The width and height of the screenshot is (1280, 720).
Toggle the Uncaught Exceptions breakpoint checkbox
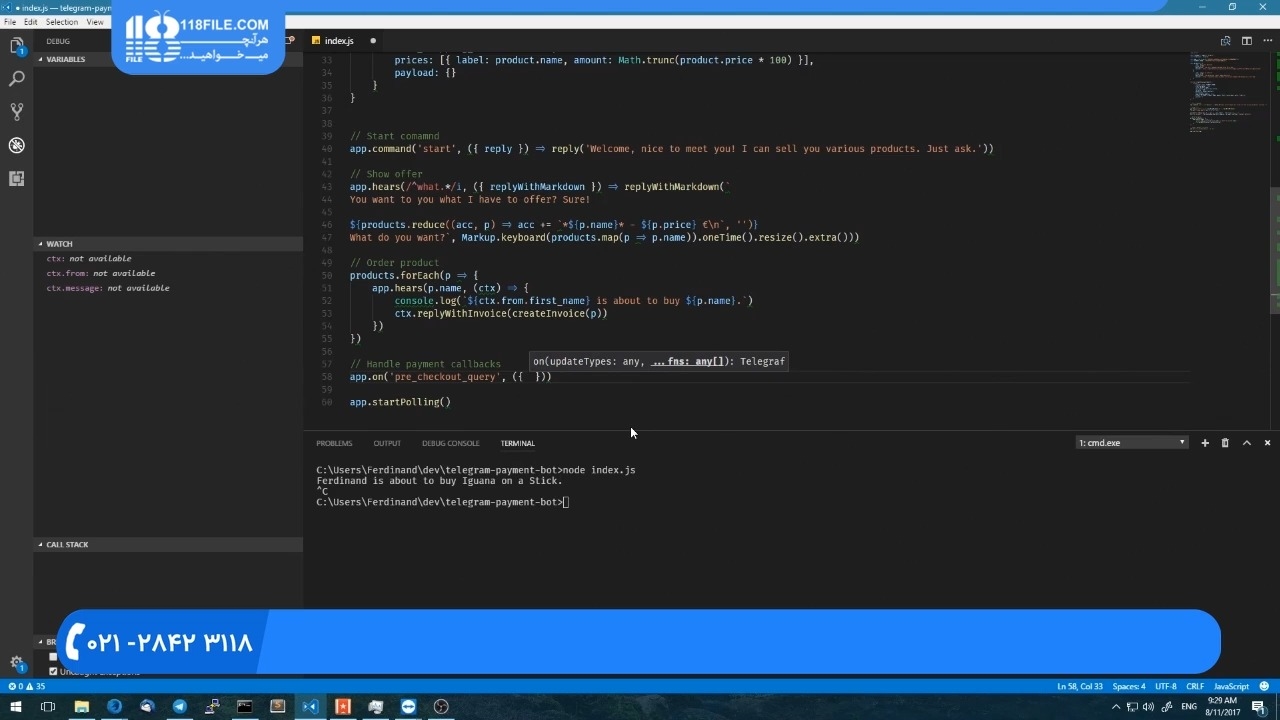coord(54,671)
